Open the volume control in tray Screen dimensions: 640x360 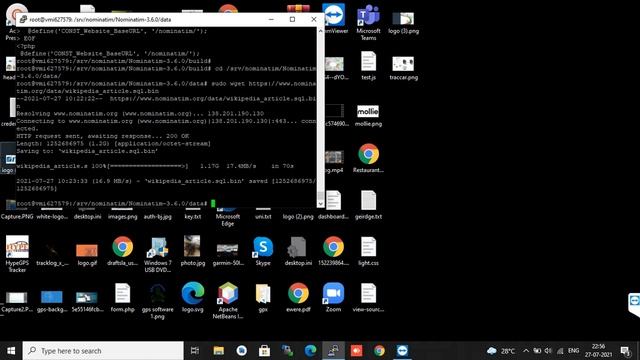click(x=549, y=351)
